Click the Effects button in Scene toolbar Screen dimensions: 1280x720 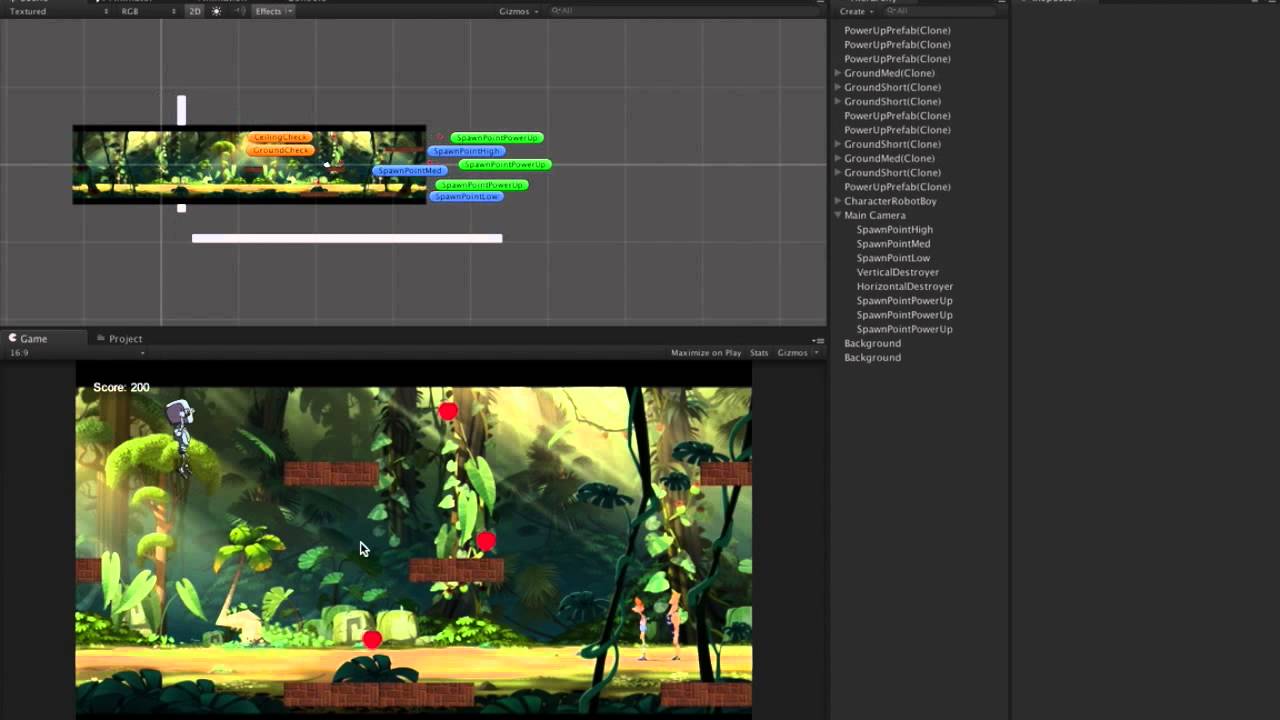(x=268, y=11)
